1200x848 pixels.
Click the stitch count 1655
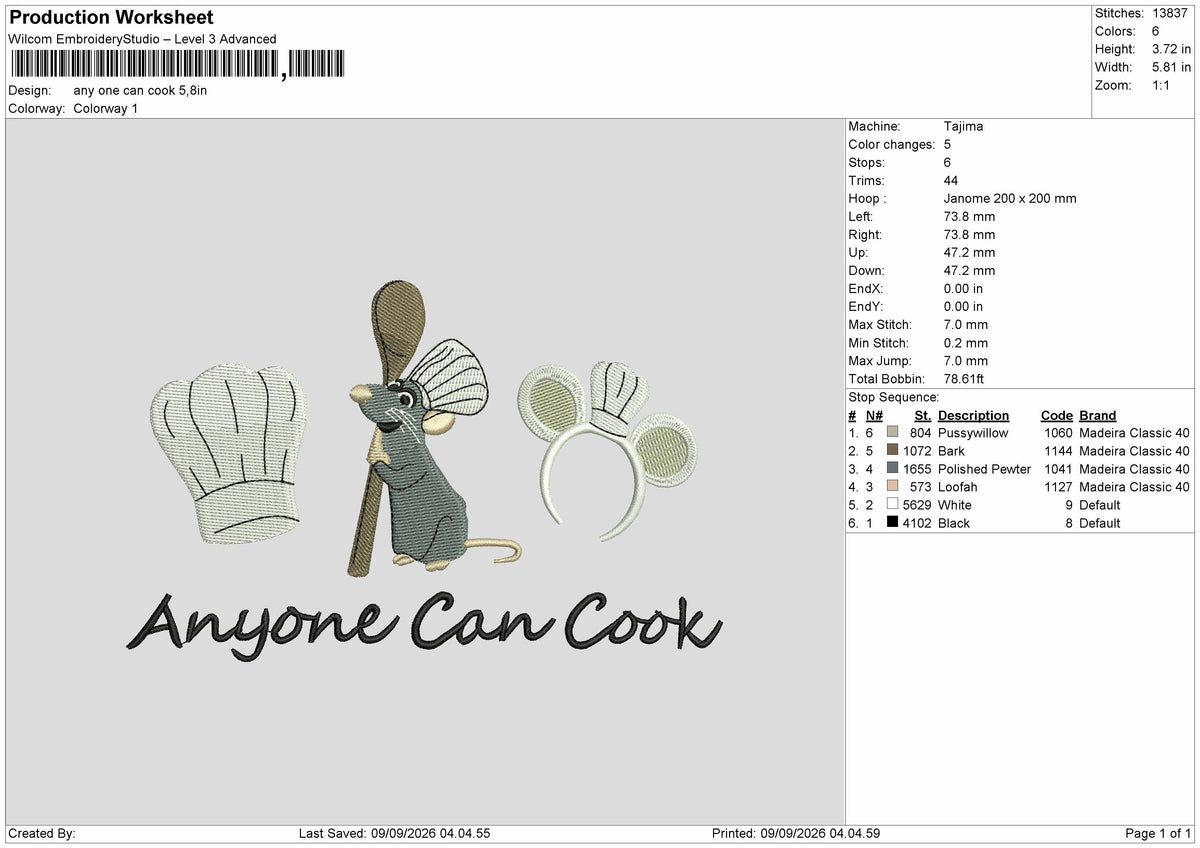(x=917, y=469)
